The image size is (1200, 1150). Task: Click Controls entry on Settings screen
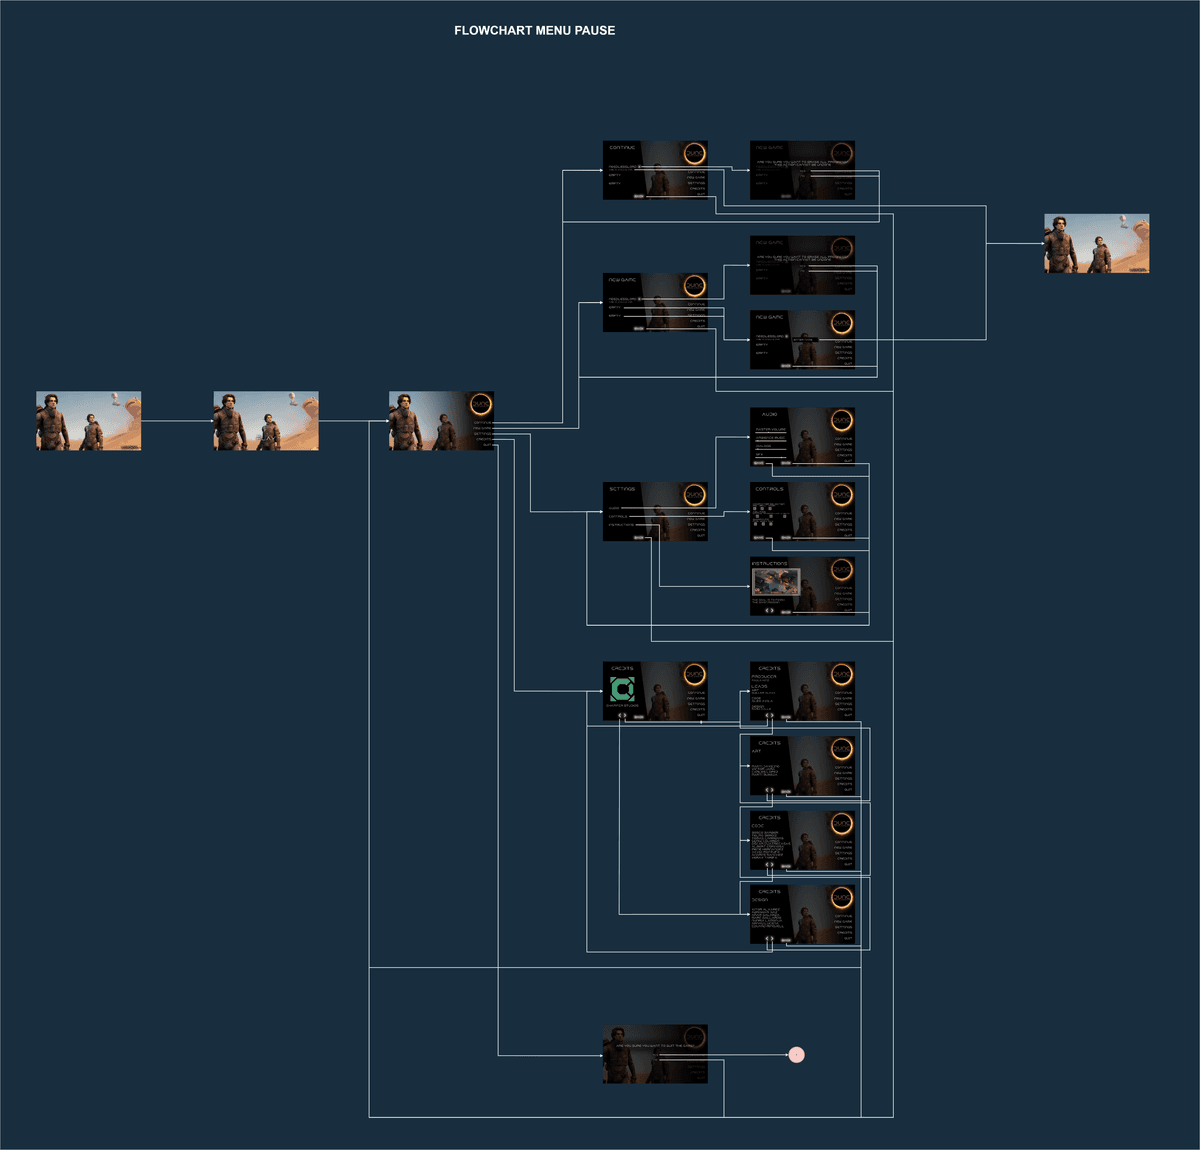tap(618, 516)
